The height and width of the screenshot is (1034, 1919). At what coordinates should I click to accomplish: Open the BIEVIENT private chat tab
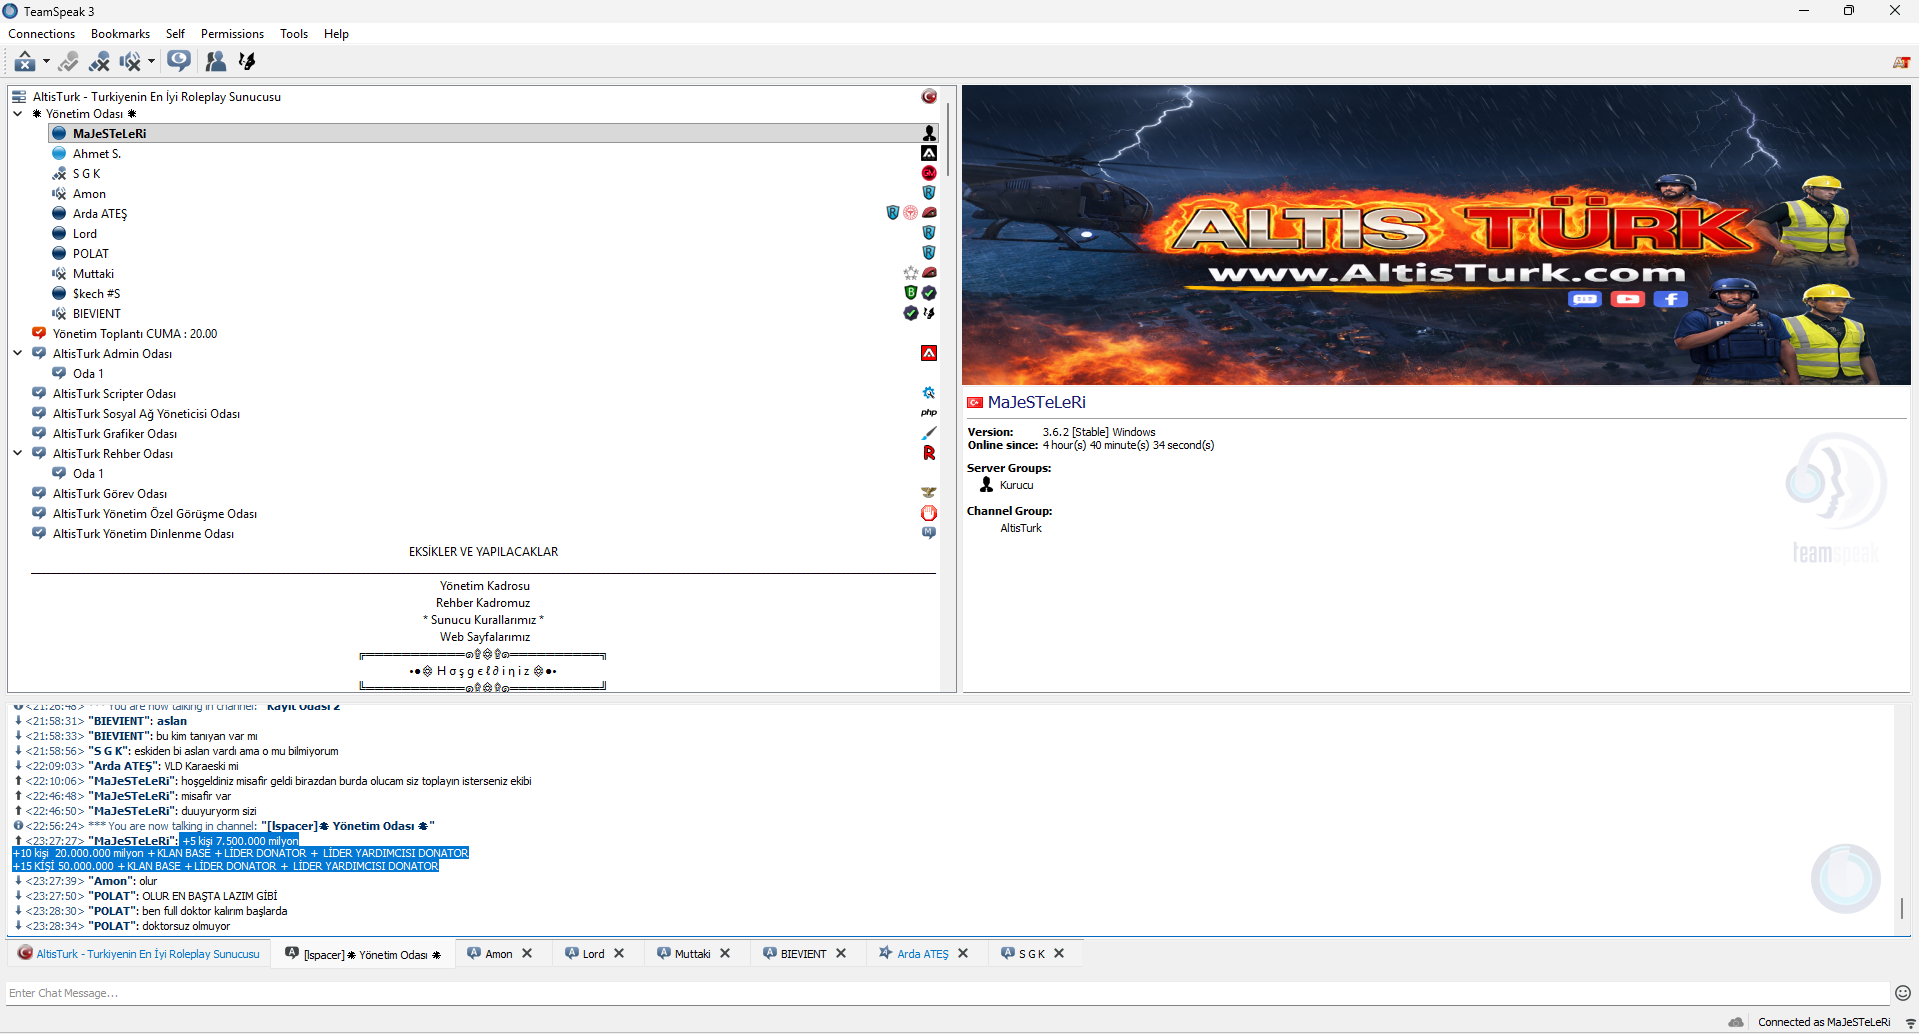pos(803,954)
